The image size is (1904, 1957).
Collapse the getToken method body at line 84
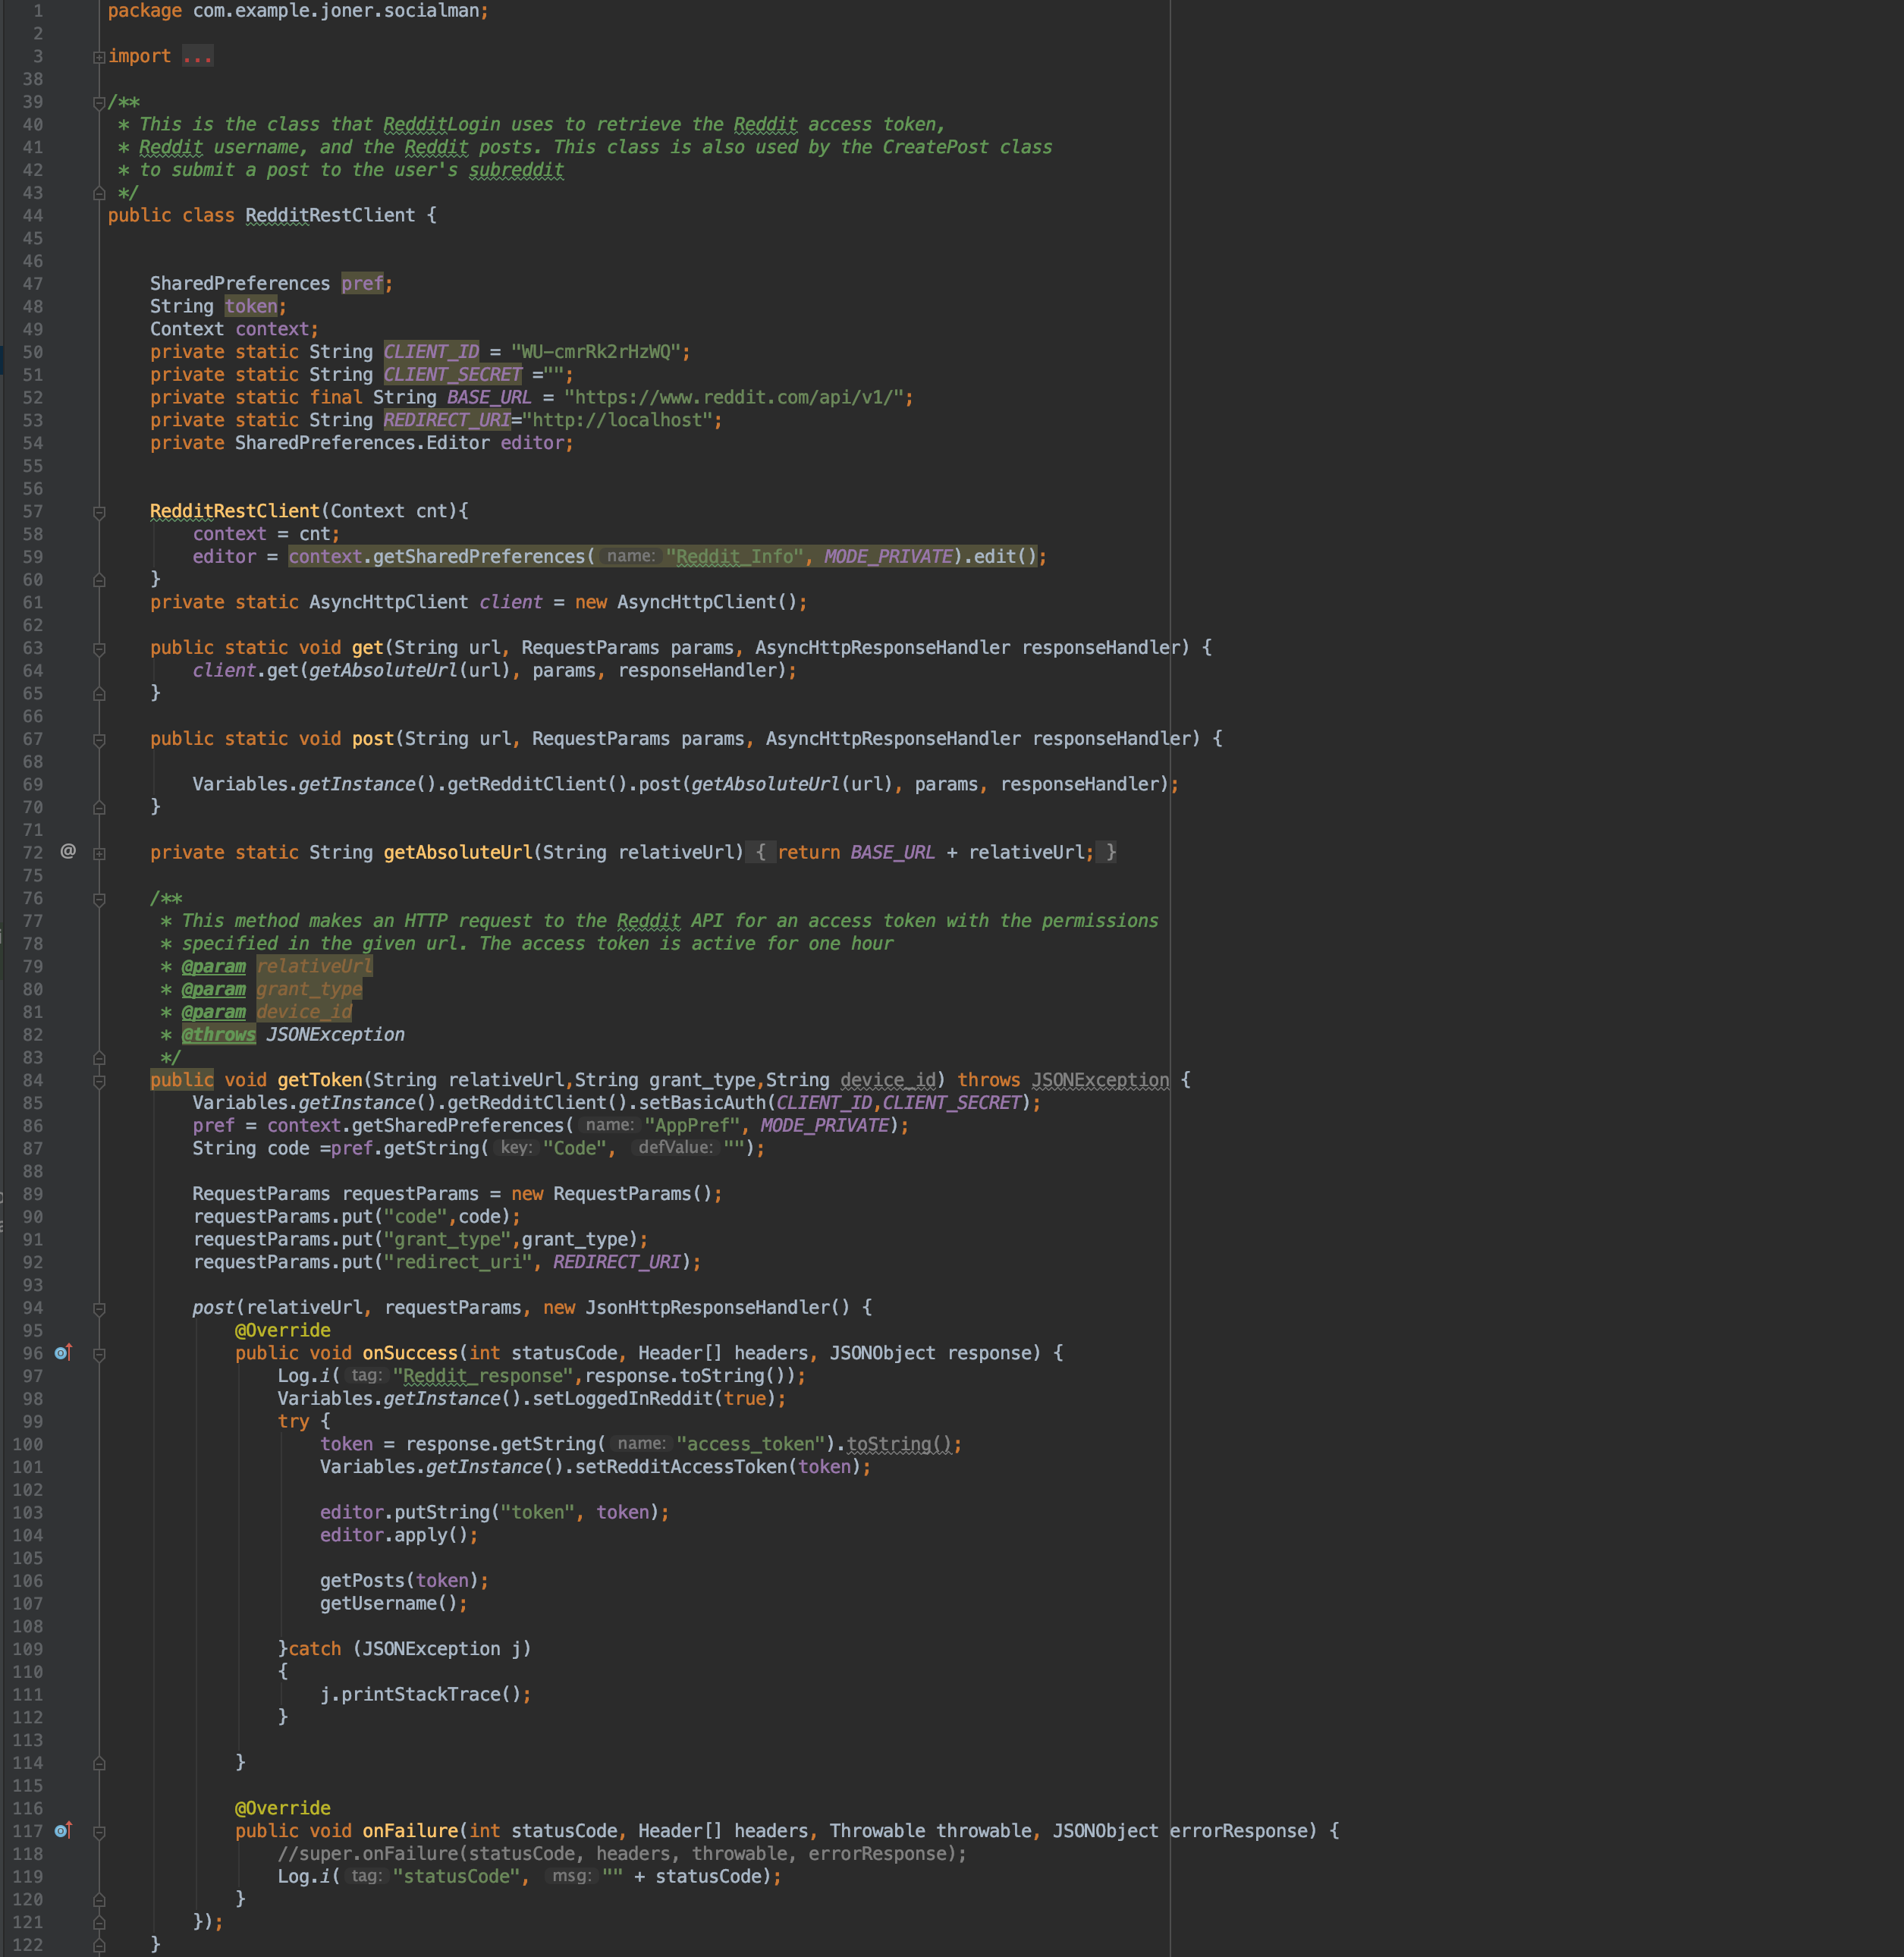[x=99, y=1081]
